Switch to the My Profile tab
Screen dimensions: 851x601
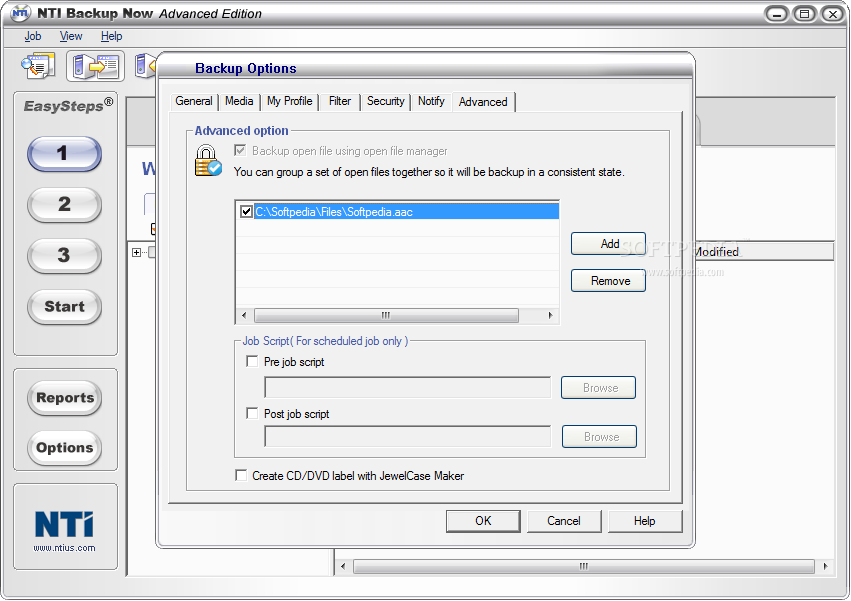point(289,101)
